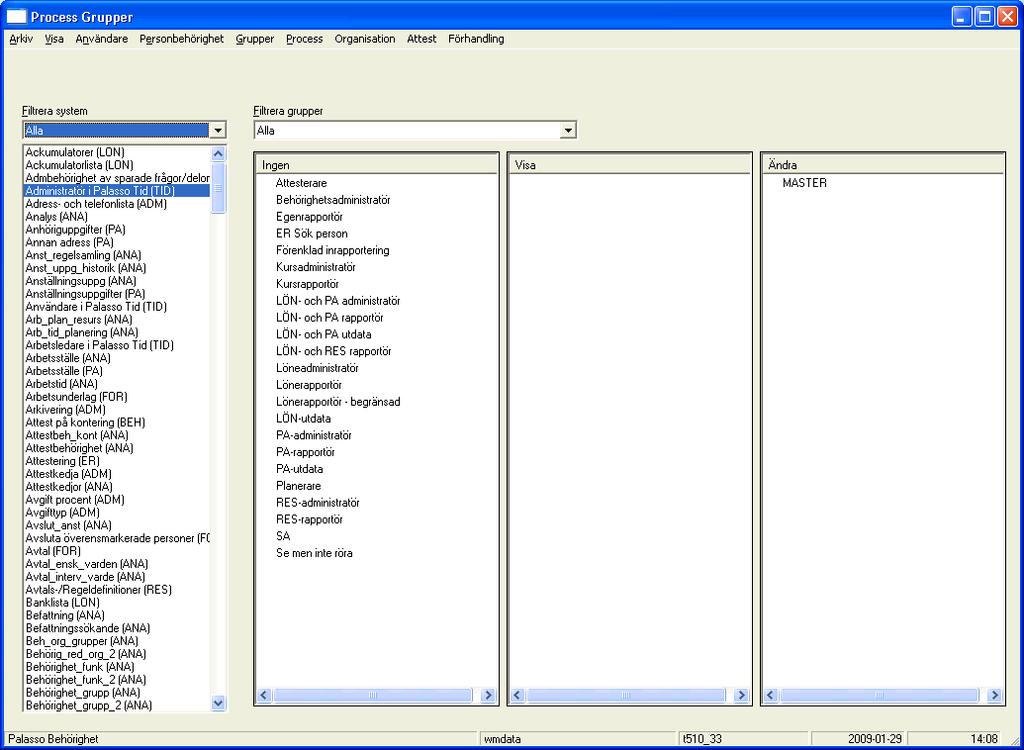Select LÖN- och RES rapportör group
This screenshot has width=1024, height=750.
click(334, 351)
